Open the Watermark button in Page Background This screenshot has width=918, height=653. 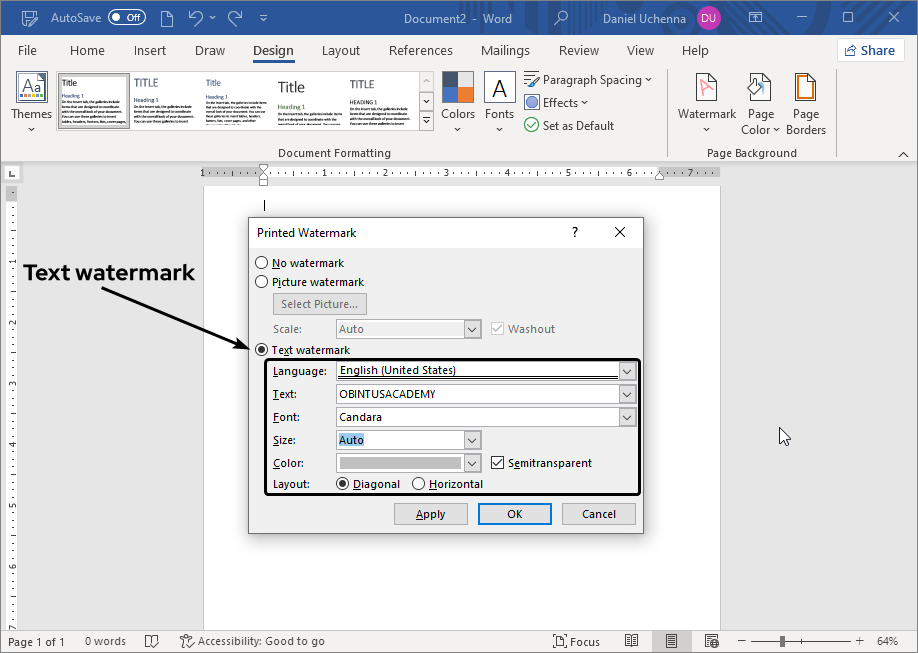(x=706, y=89)
